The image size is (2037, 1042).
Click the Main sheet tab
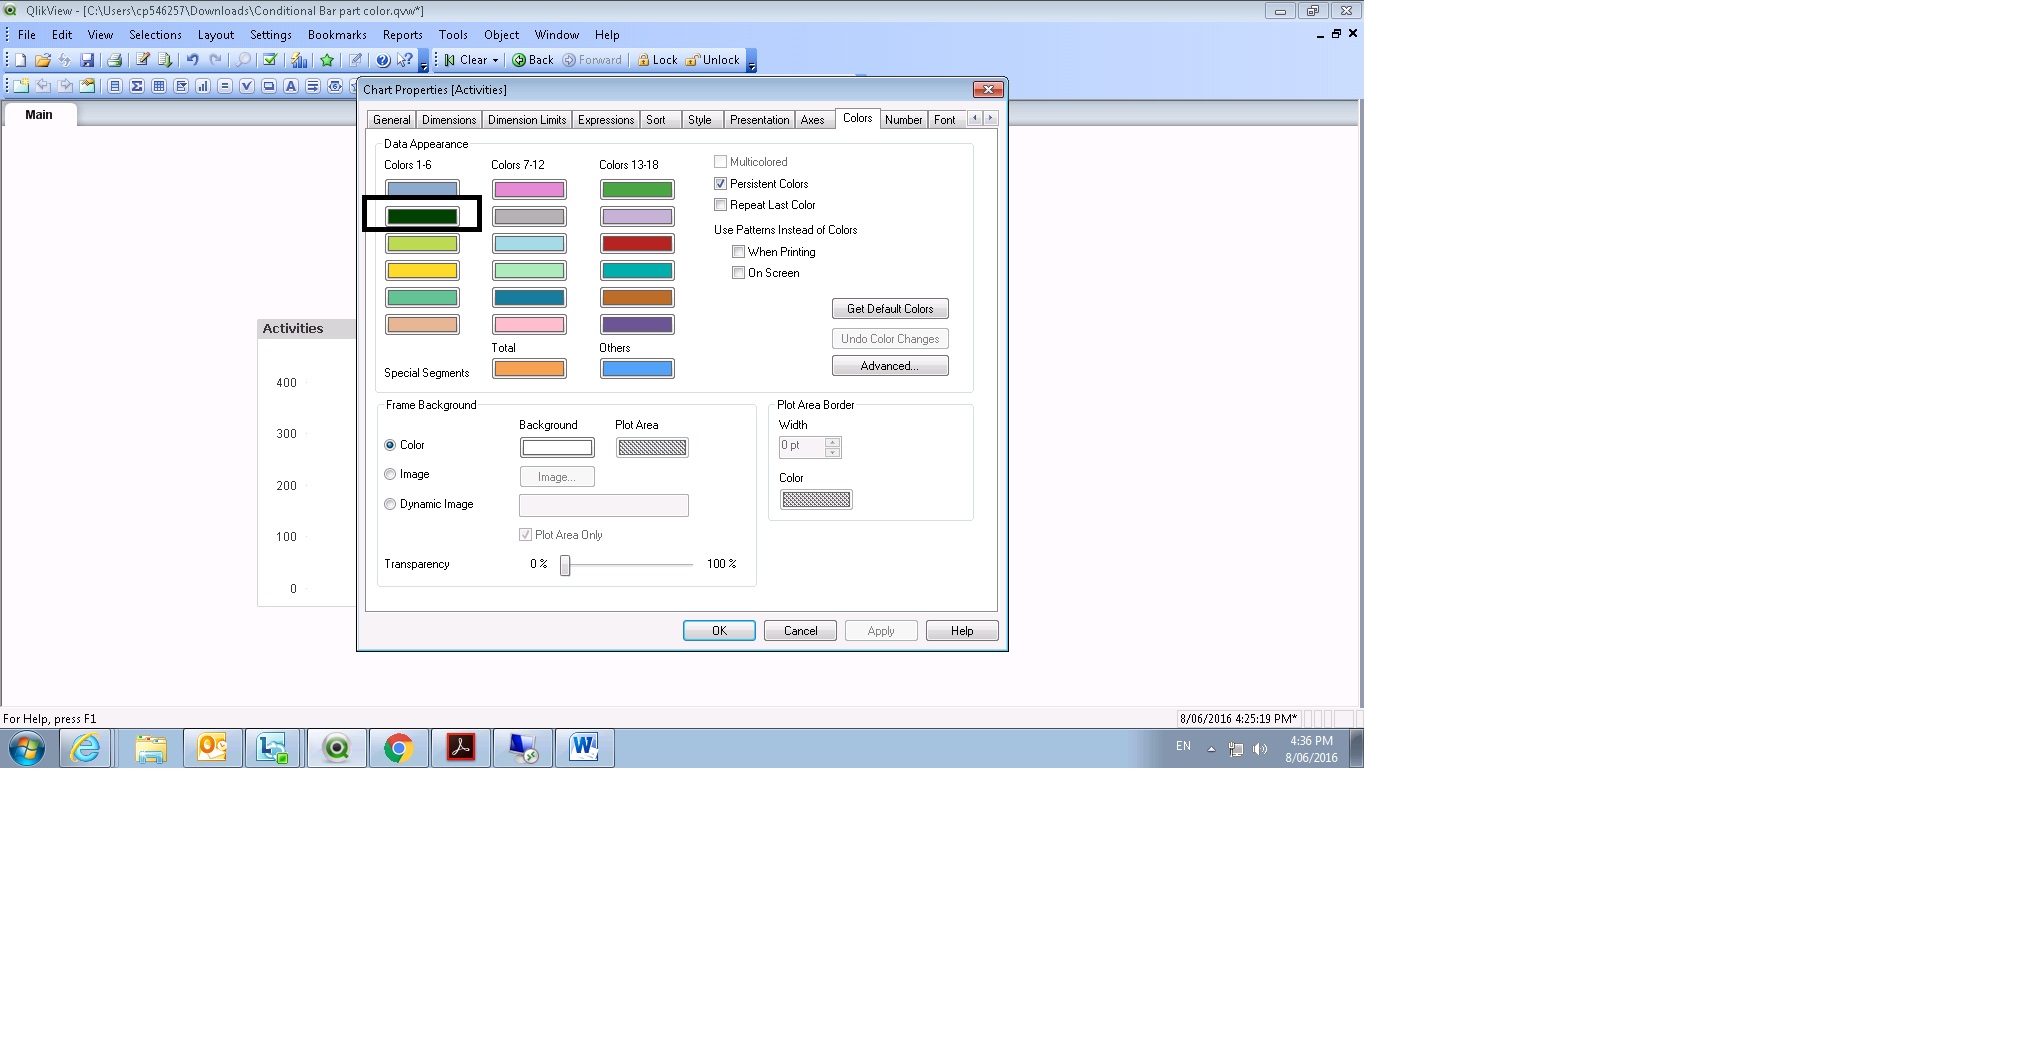(39, 115)
